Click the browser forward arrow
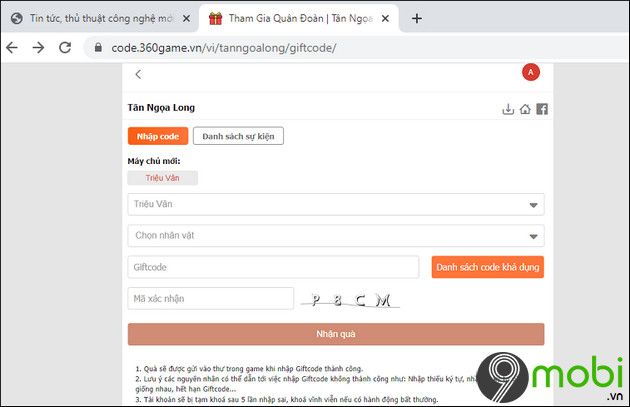The image size is (630, 407). 39,48
